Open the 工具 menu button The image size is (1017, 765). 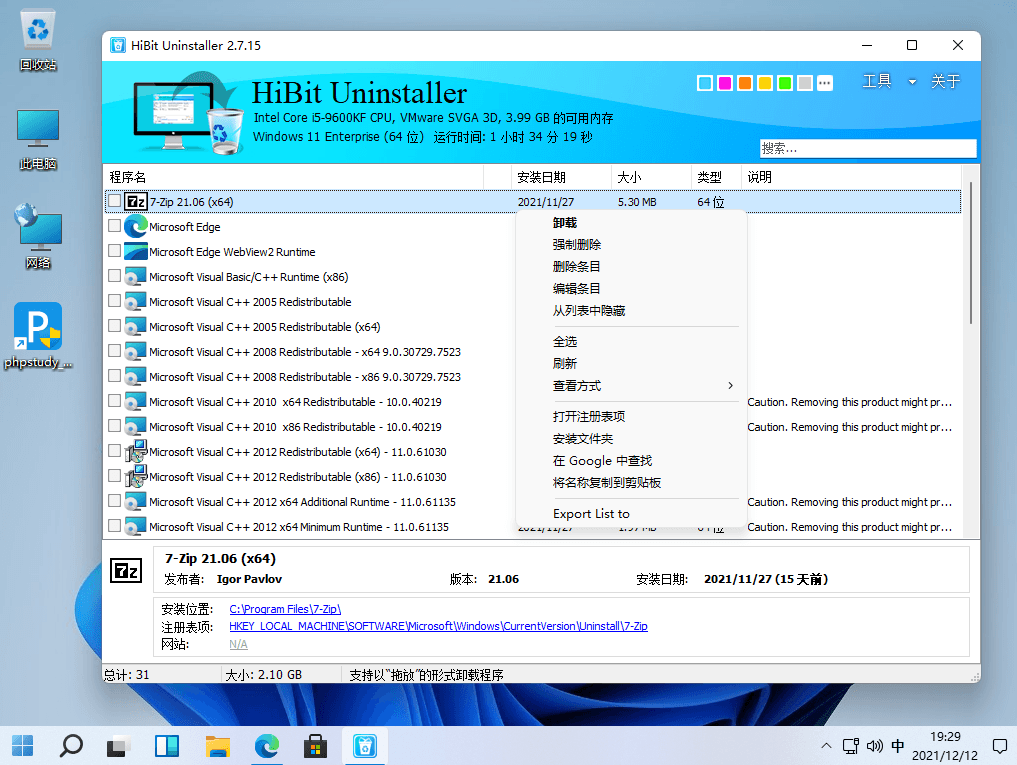click(x=877, y=82)
